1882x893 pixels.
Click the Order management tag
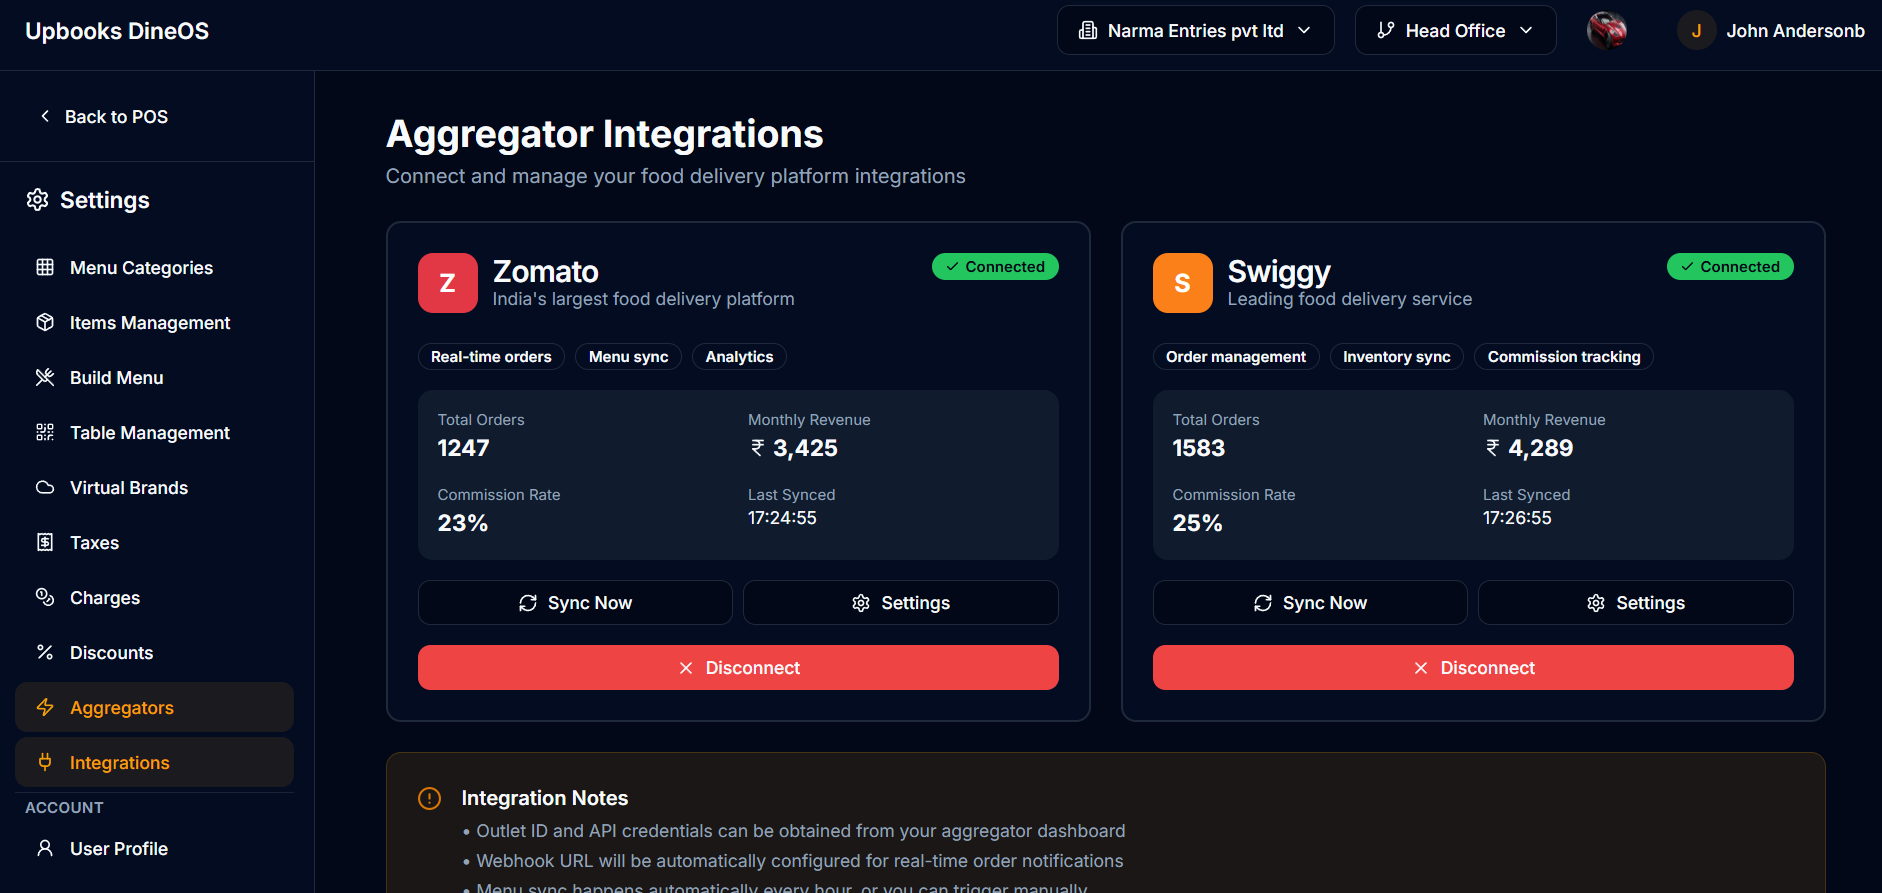pos(1236,357)
